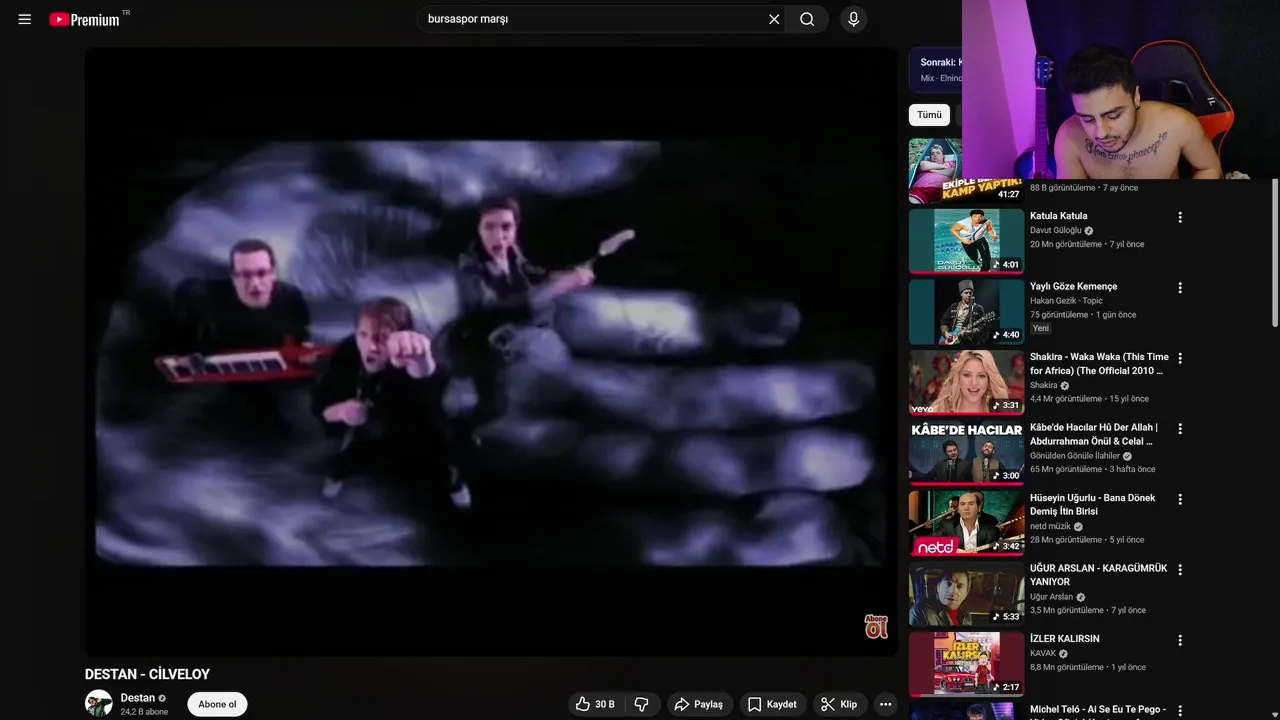Open options for Katula Katula video
1280x720 pixels.
[1180, 217]
